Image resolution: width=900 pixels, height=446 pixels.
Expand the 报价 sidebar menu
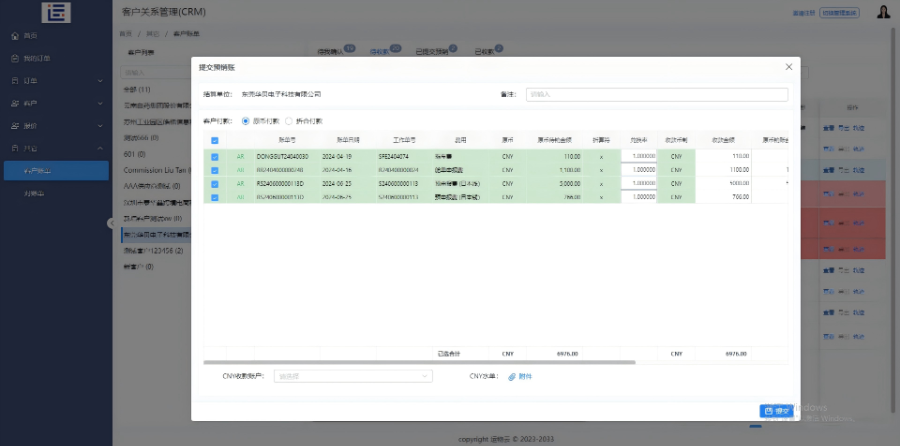(100, 126)
